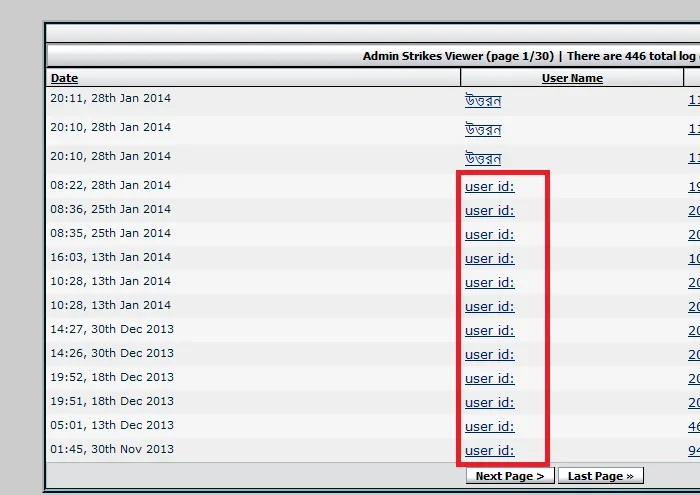The height and width of the screenshot is (495, 700).
Task: Select the date text "14:27, 30th Dec 2013"
Action: click(x=112, y=329)
